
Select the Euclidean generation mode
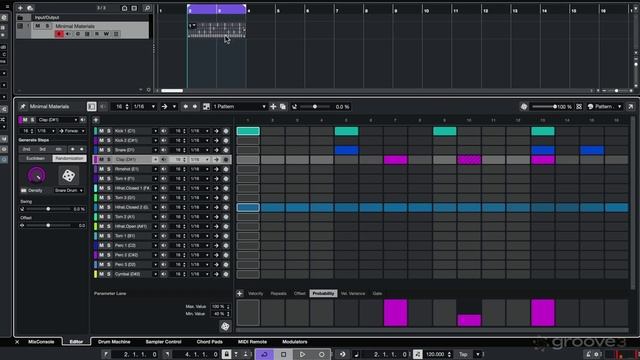click(36, 158)
